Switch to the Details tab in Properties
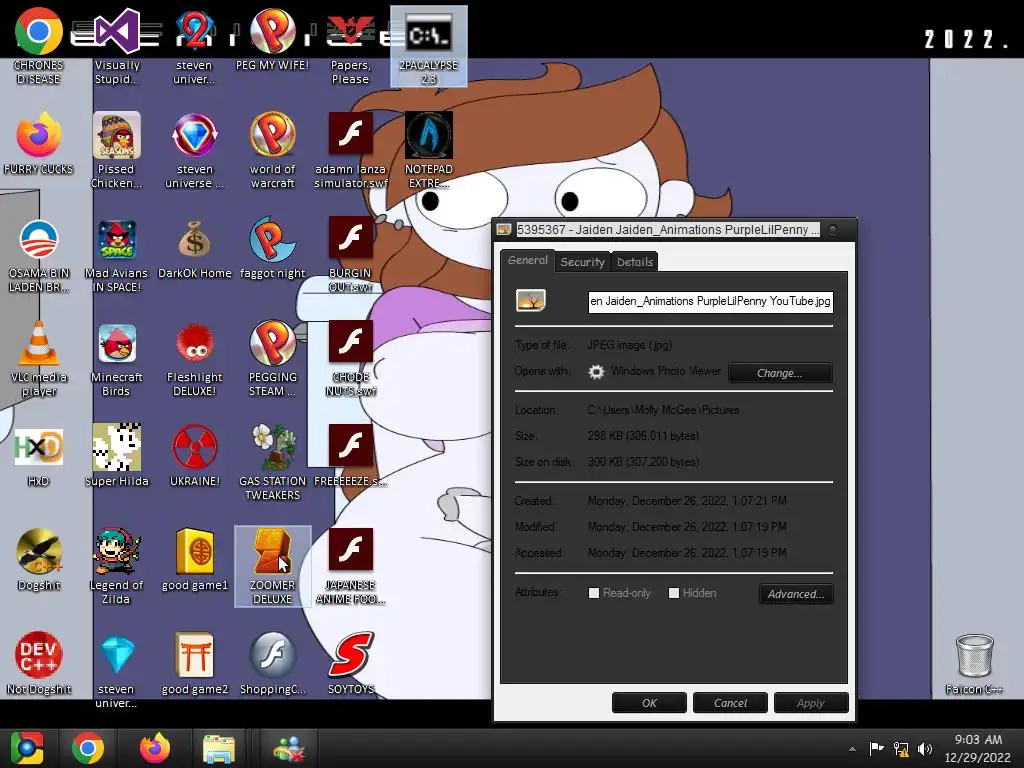The height and width of the screenshot is (768, 1024). [635, 262]
